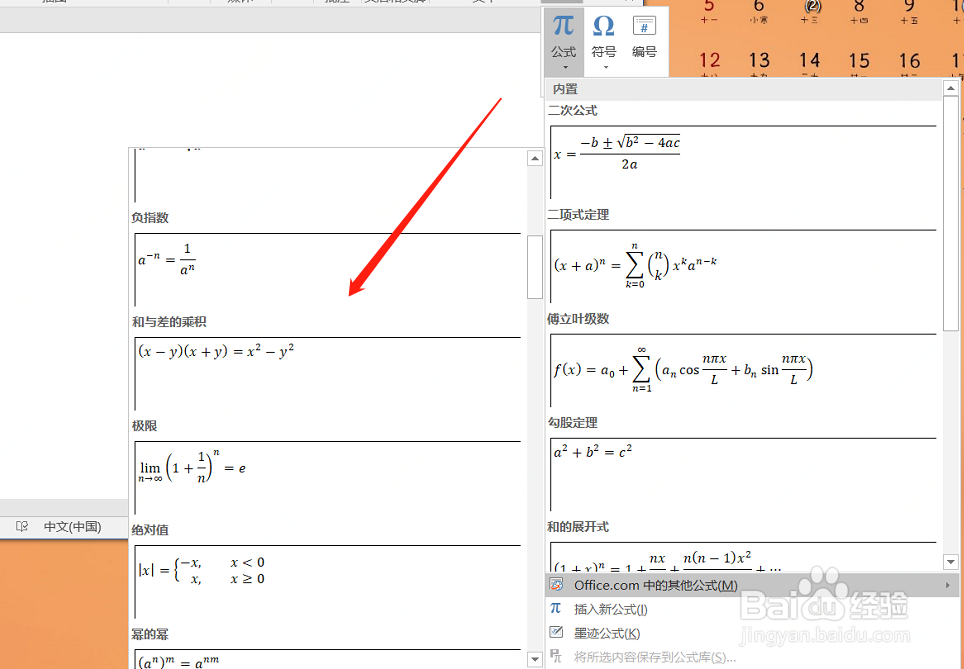Select date 6 in the calendar
The height and width of the screenshot is (669, 964).
click(x=759, y=7)
